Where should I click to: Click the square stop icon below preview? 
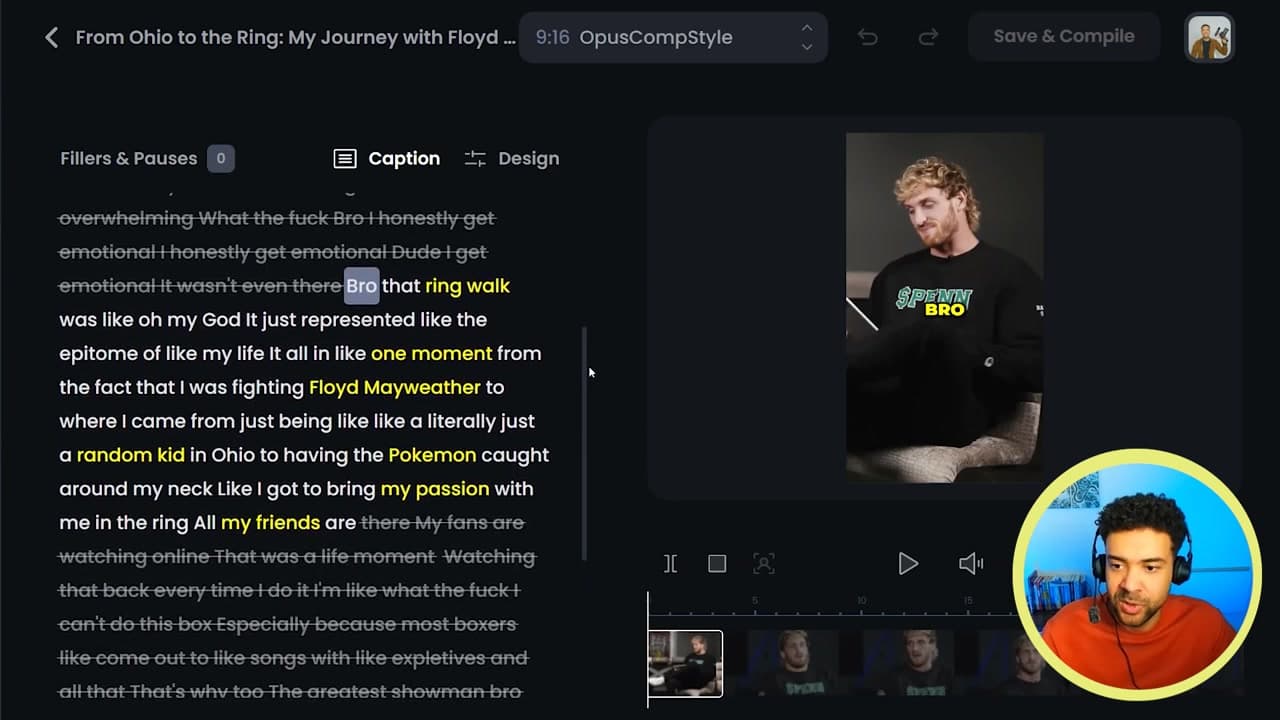(x=717, y=564)
